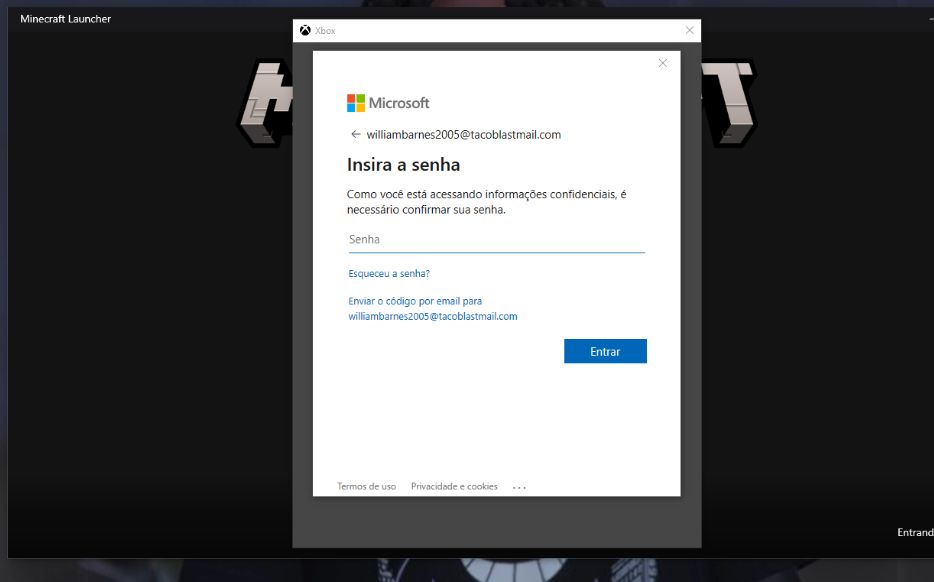Click the Minecraft logo block left of dialog
This screenshot has width=934, height=582.
[265, 102]
